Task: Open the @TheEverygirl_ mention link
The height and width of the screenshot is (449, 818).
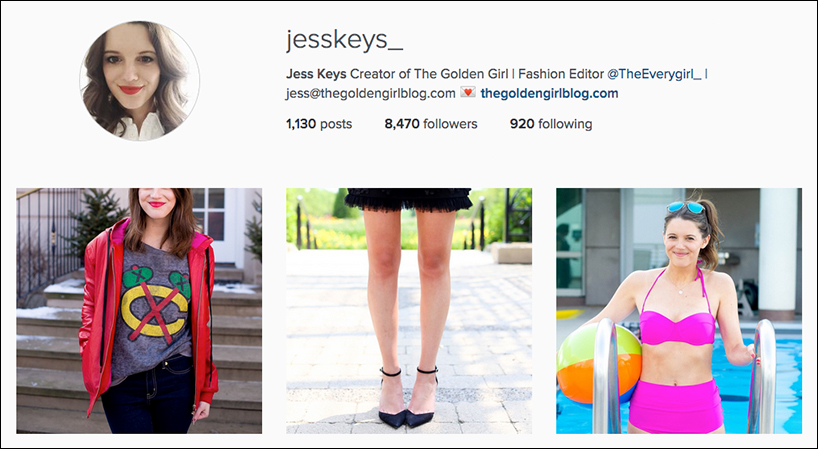Action: tap(654, 74)
